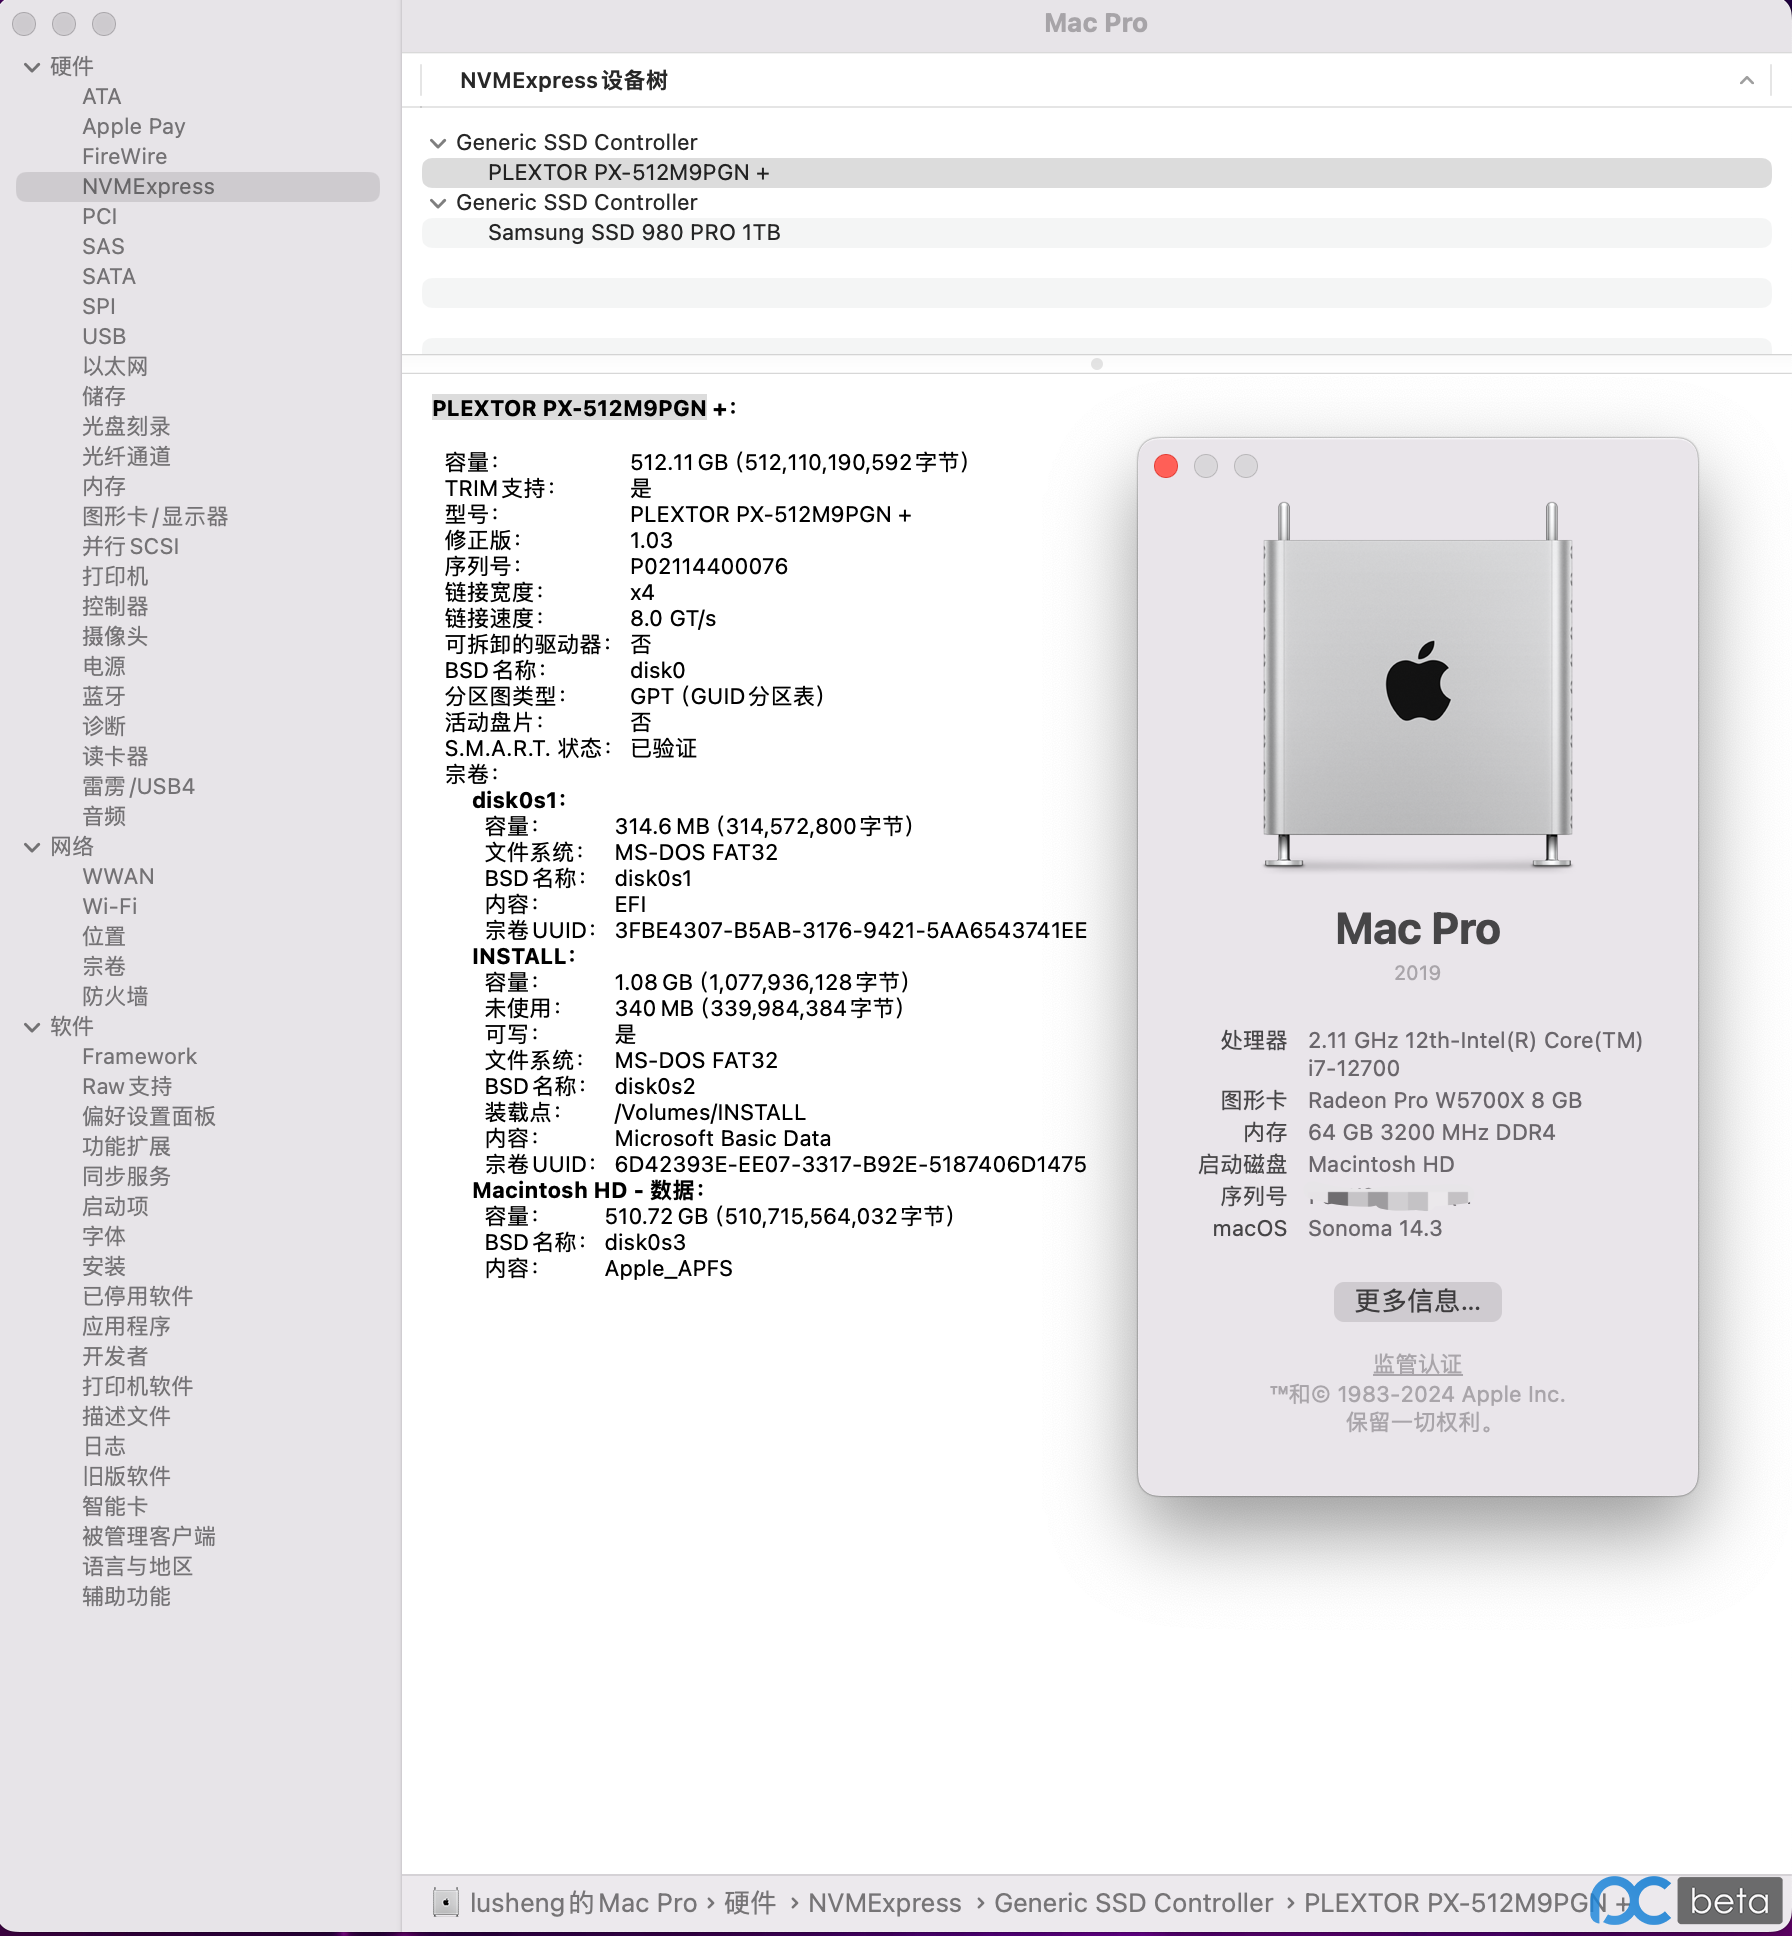Click the NVMExpress设备树 column sort chevron
This screenshot has width=1792, height=1936.
(1747, 80)
